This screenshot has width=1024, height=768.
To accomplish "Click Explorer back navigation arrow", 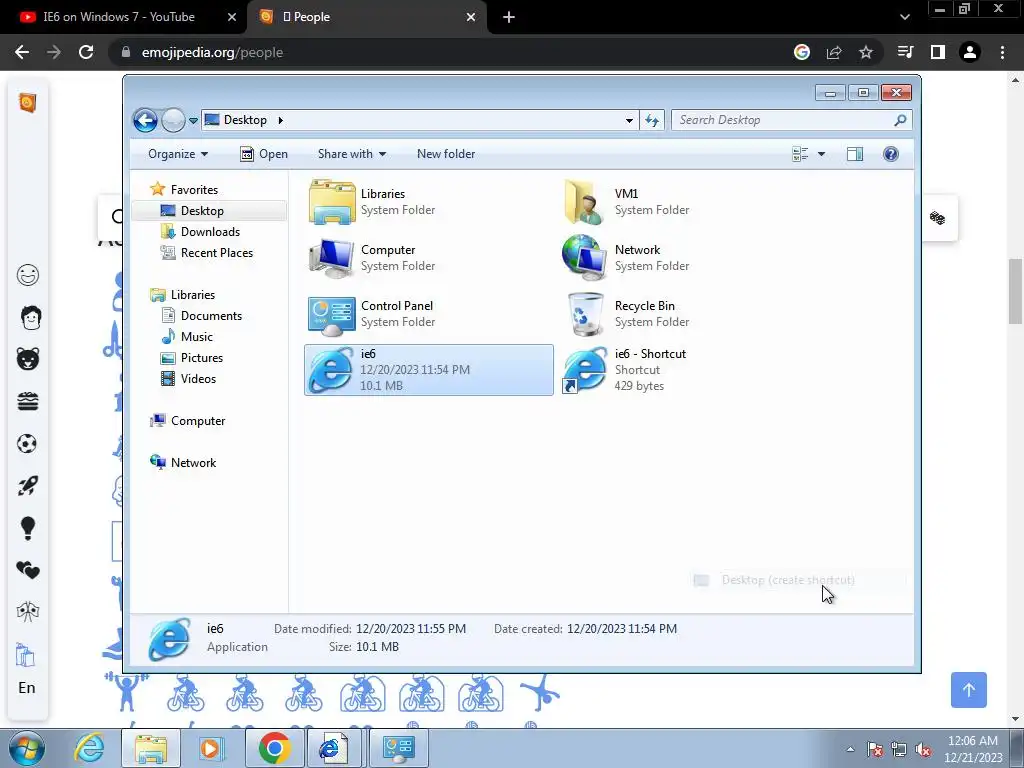I will pyautogui.click(x=145, y=120).
